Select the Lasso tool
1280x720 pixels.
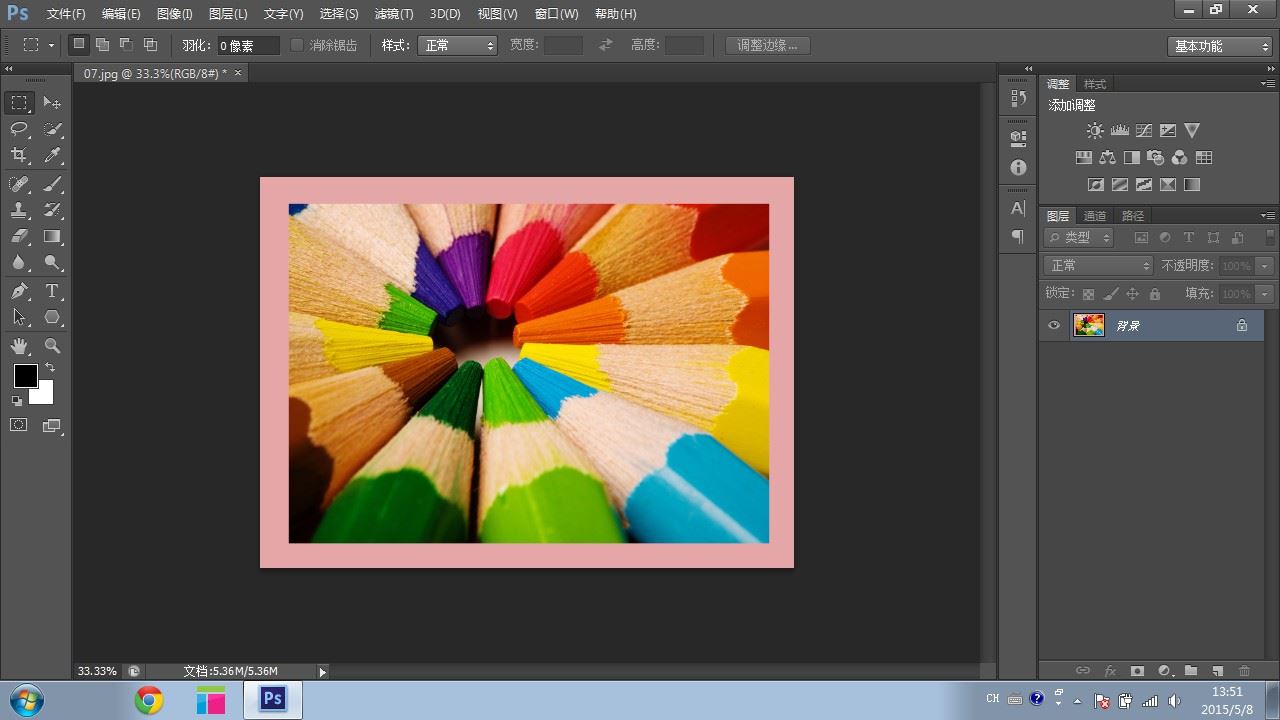pos(19,129)
